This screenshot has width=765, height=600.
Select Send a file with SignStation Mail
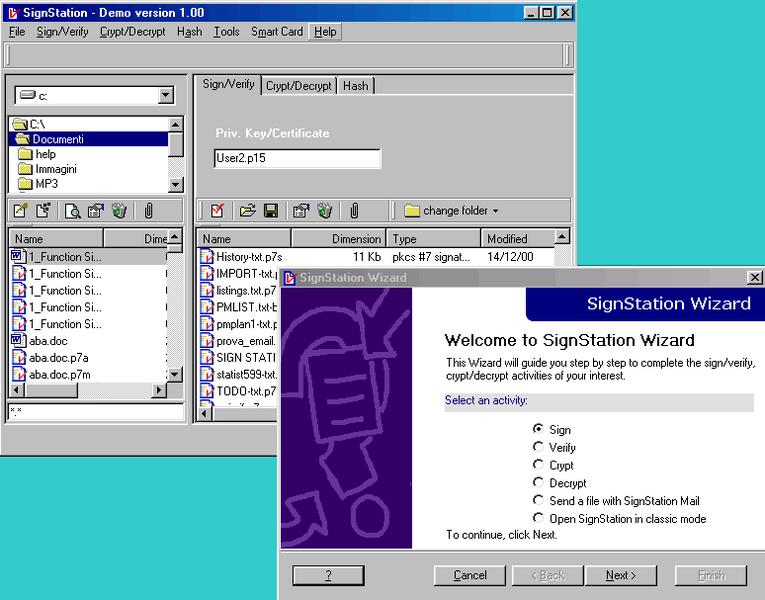tap(538, 500)
